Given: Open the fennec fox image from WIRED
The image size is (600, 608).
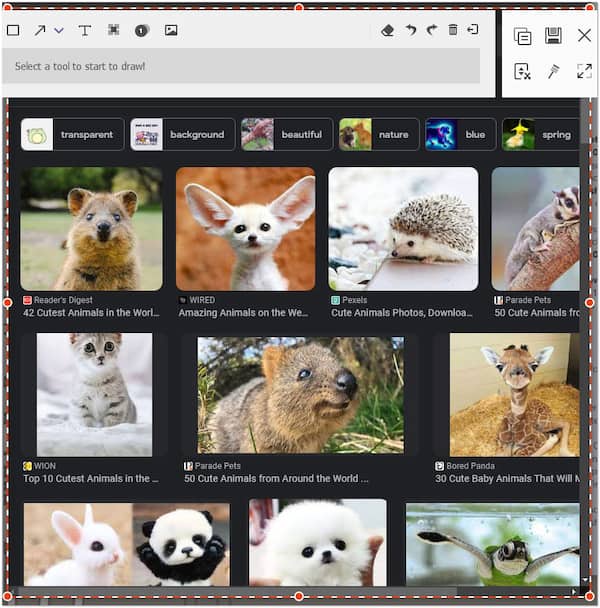Looking at the screenshot, I should 245,229.
